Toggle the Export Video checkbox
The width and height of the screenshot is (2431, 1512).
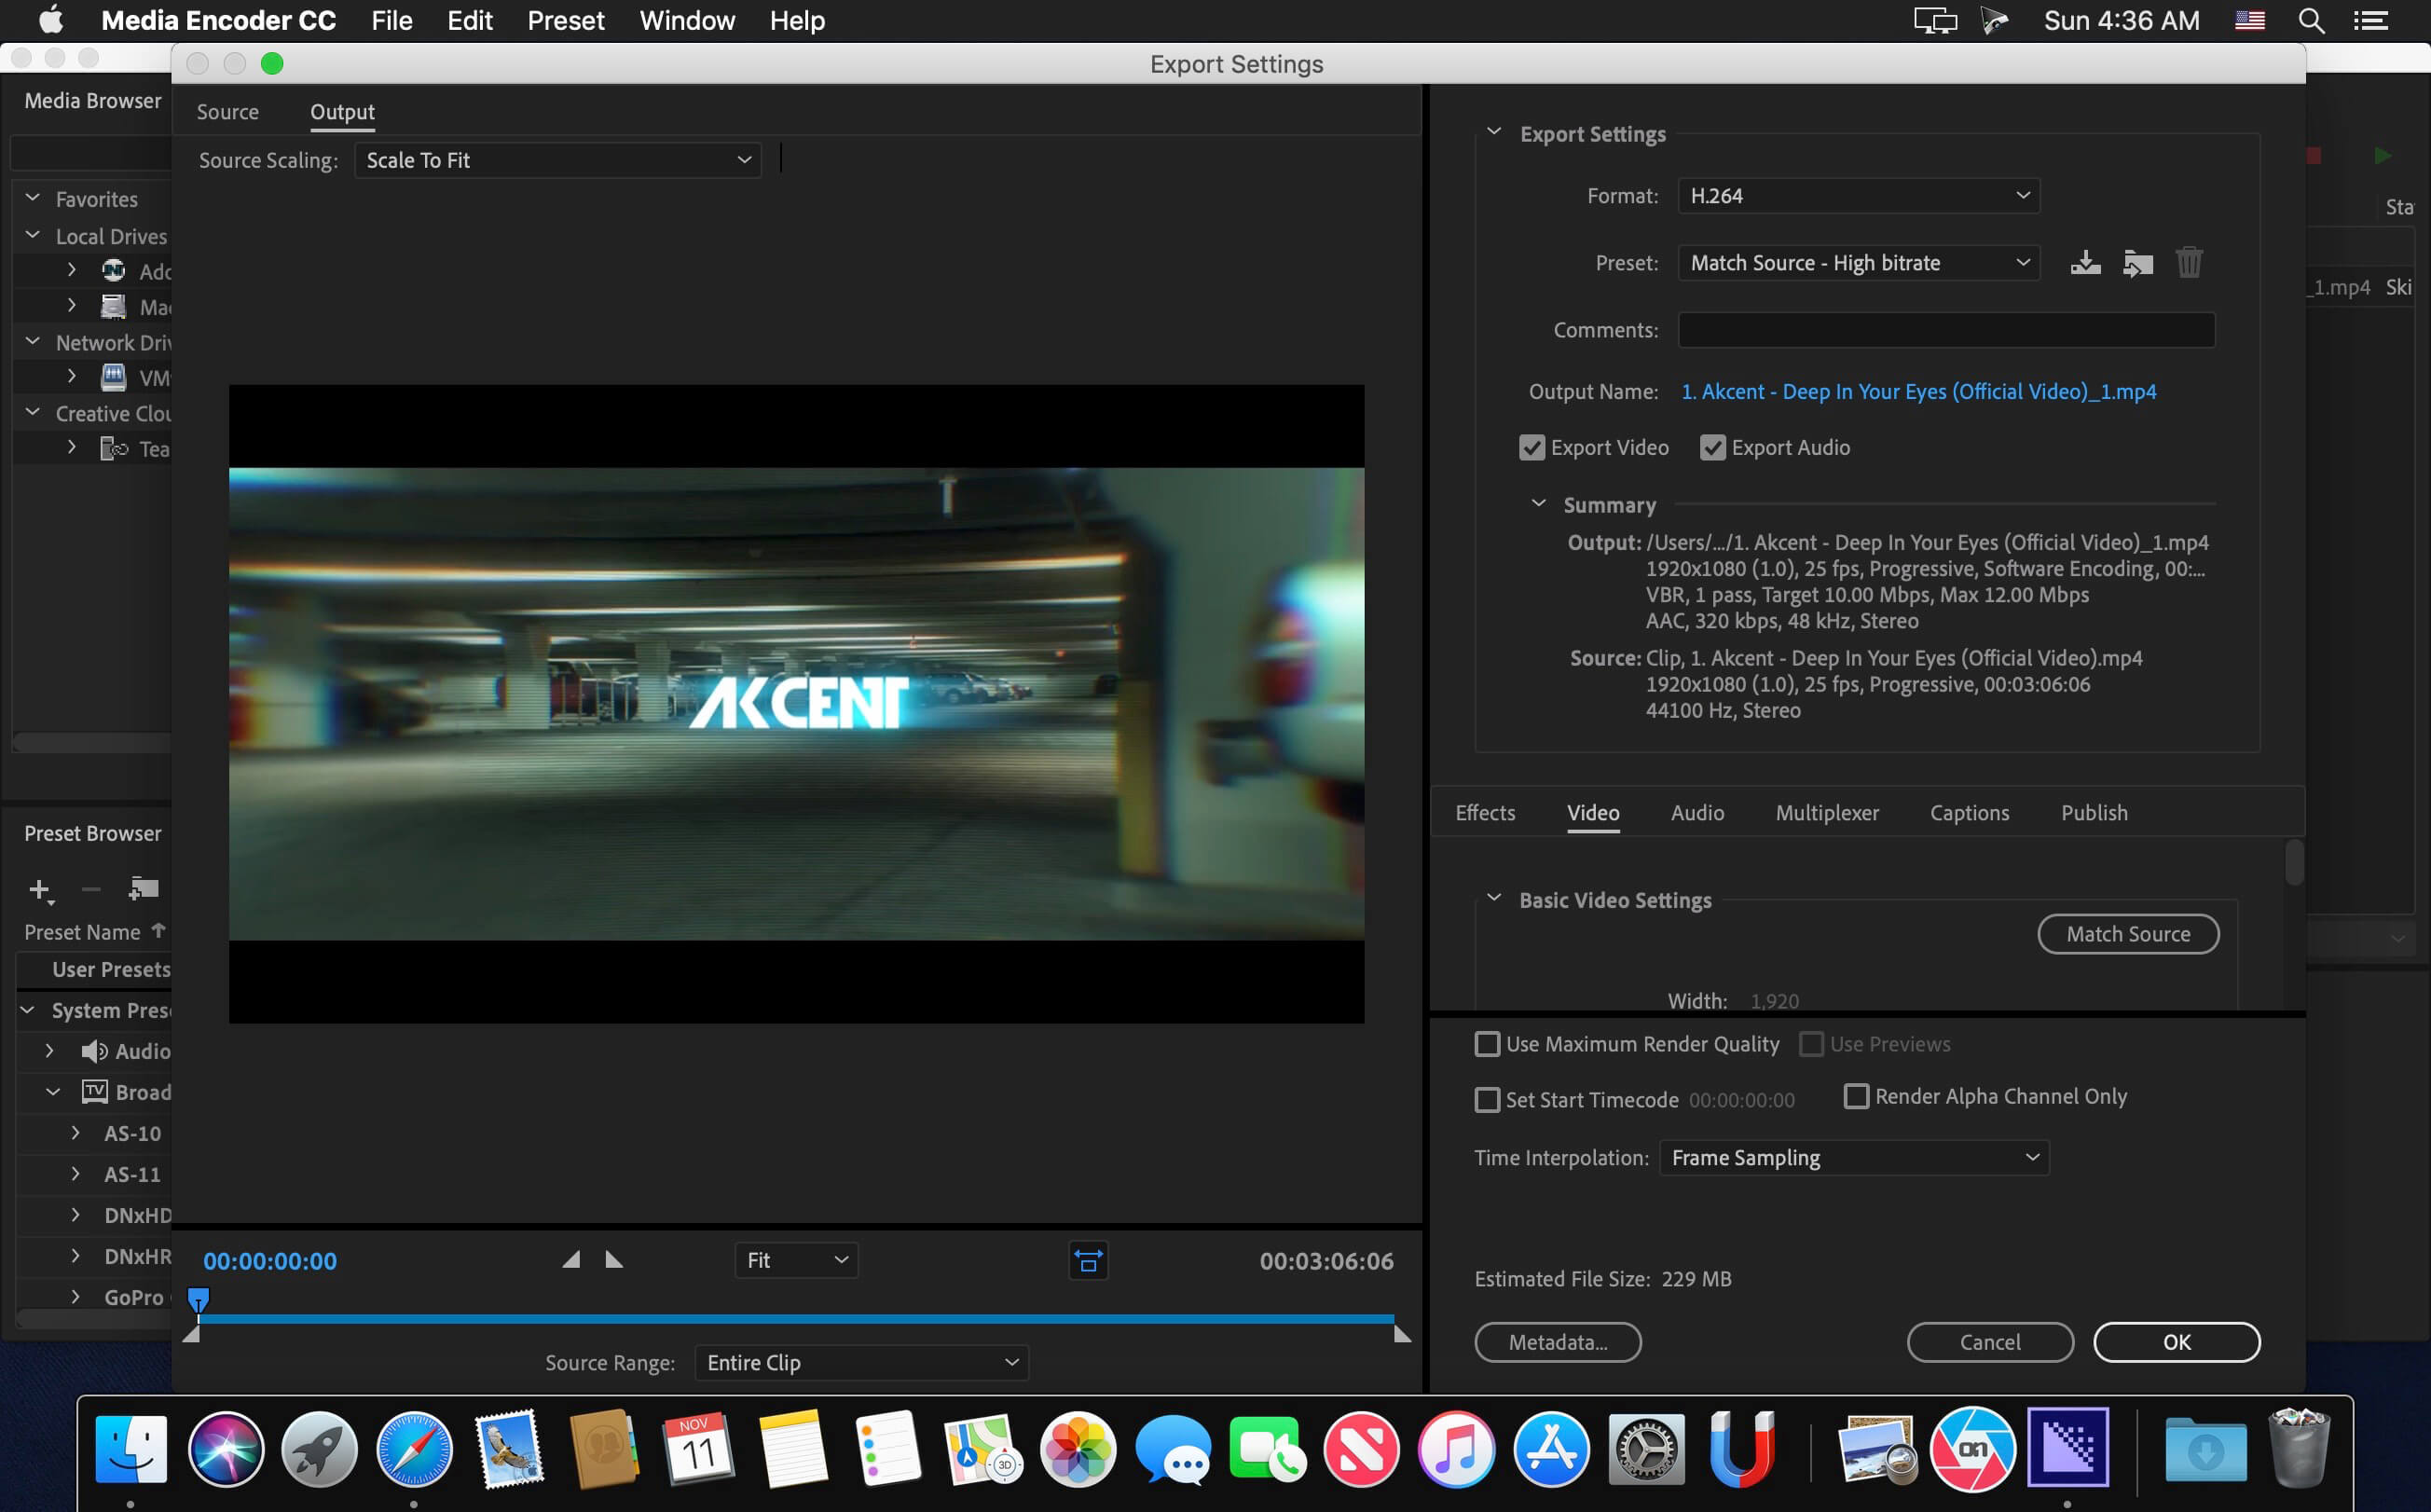pyautogui.click(x=1531, y=447)
